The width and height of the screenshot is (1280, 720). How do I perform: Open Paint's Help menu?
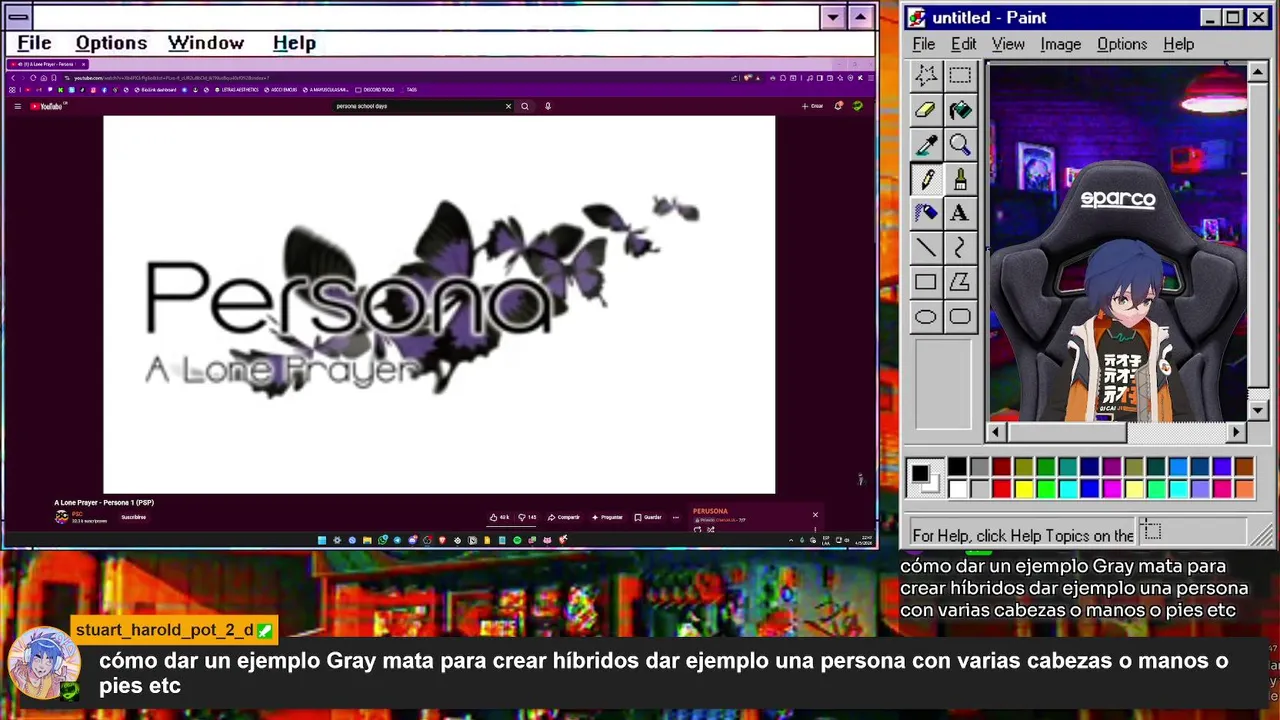(x=1178, y=44)
